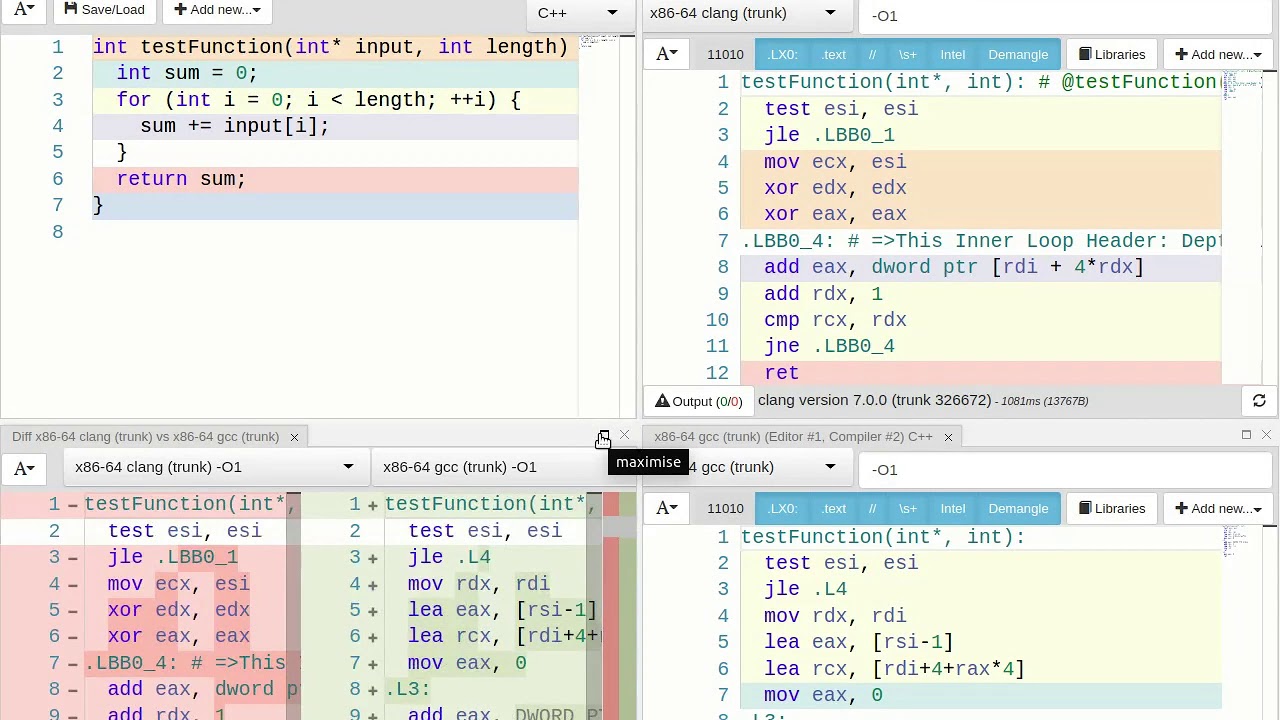This screenshot has height=720, width=1280.
Task: Click clang asm line 'jne .LBB0_4'
Action: tap(829, 346)
